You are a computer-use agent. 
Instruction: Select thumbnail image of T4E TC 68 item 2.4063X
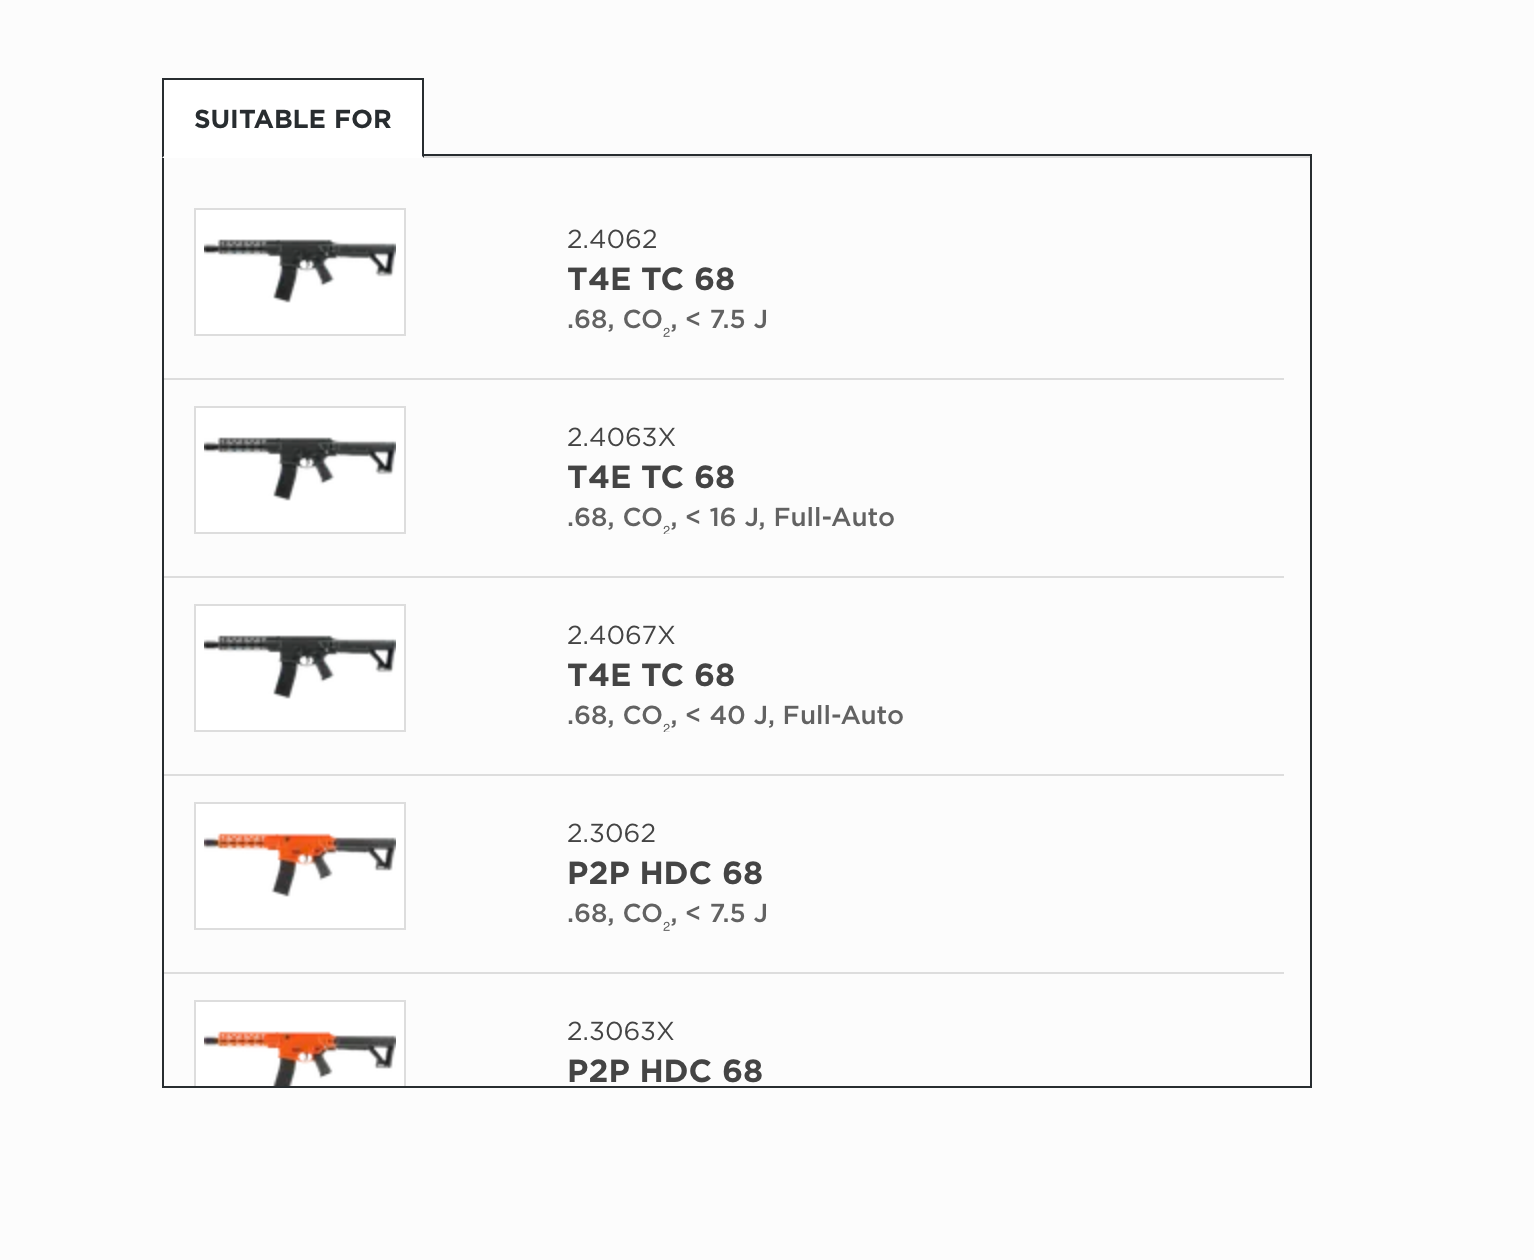pyautogui.click(x=299, y=469)
